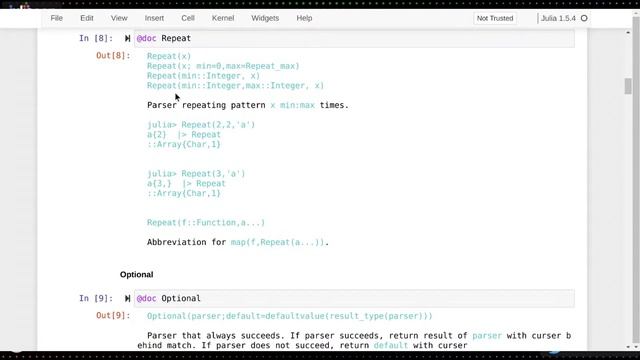
Task: Click the 'Repeat(x)' signature line
Action: click(x=169, y=56)
